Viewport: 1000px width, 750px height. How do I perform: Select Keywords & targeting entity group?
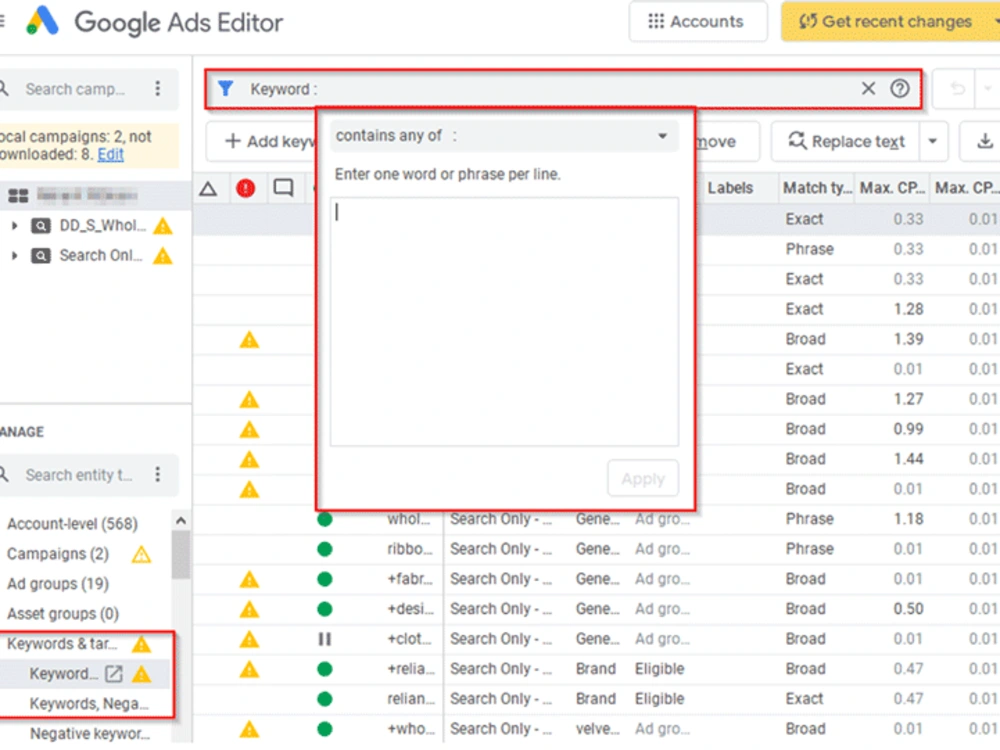click(x=62, y=644)
